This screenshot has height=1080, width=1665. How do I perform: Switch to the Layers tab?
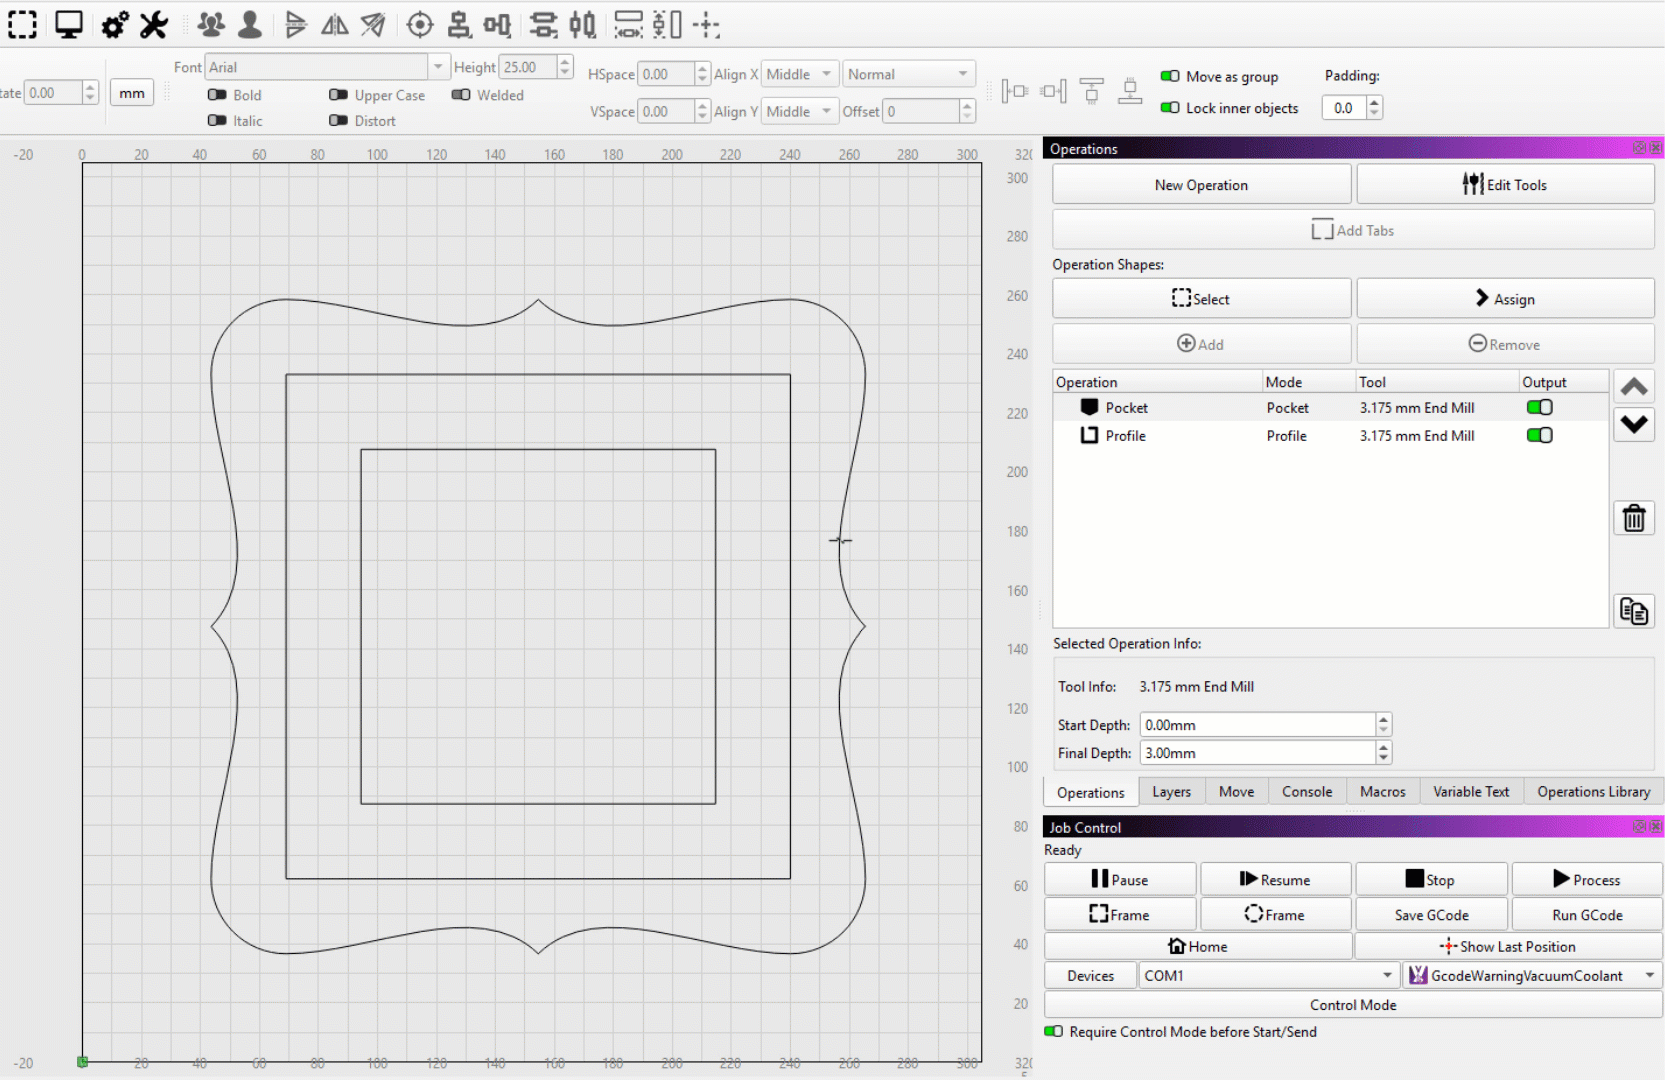coord(1171,791)
